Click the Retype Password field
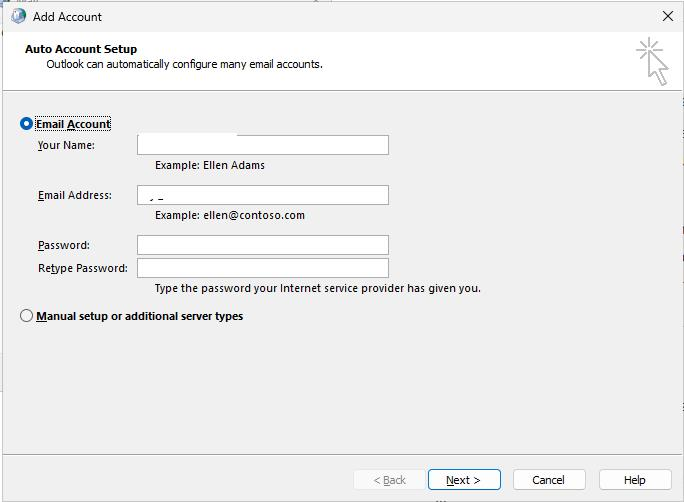 262,268
